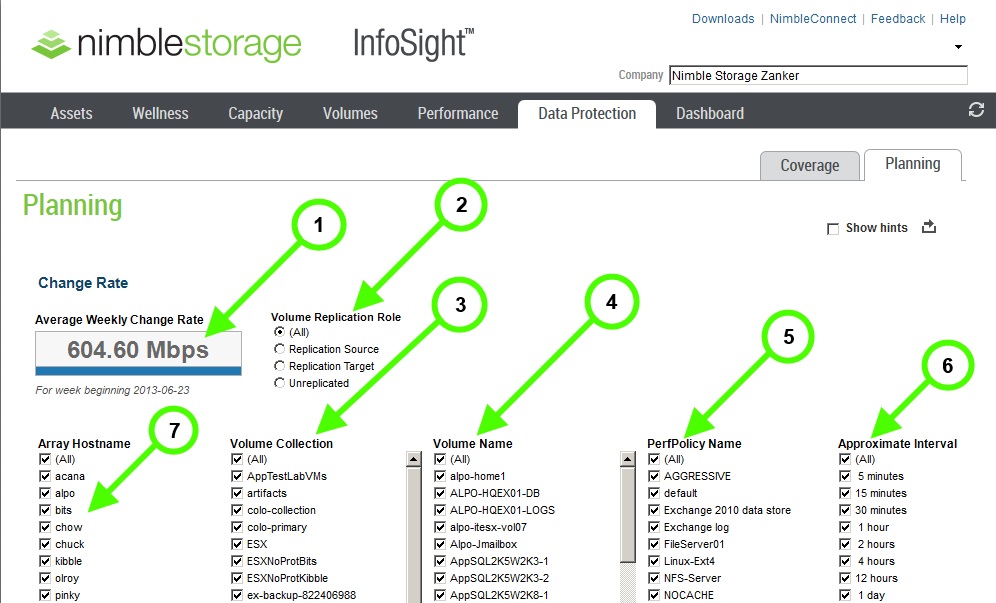Viewport: 996px width, 603px height.
Task: Switch to the Coverage tab
Action: coord(809,165)
